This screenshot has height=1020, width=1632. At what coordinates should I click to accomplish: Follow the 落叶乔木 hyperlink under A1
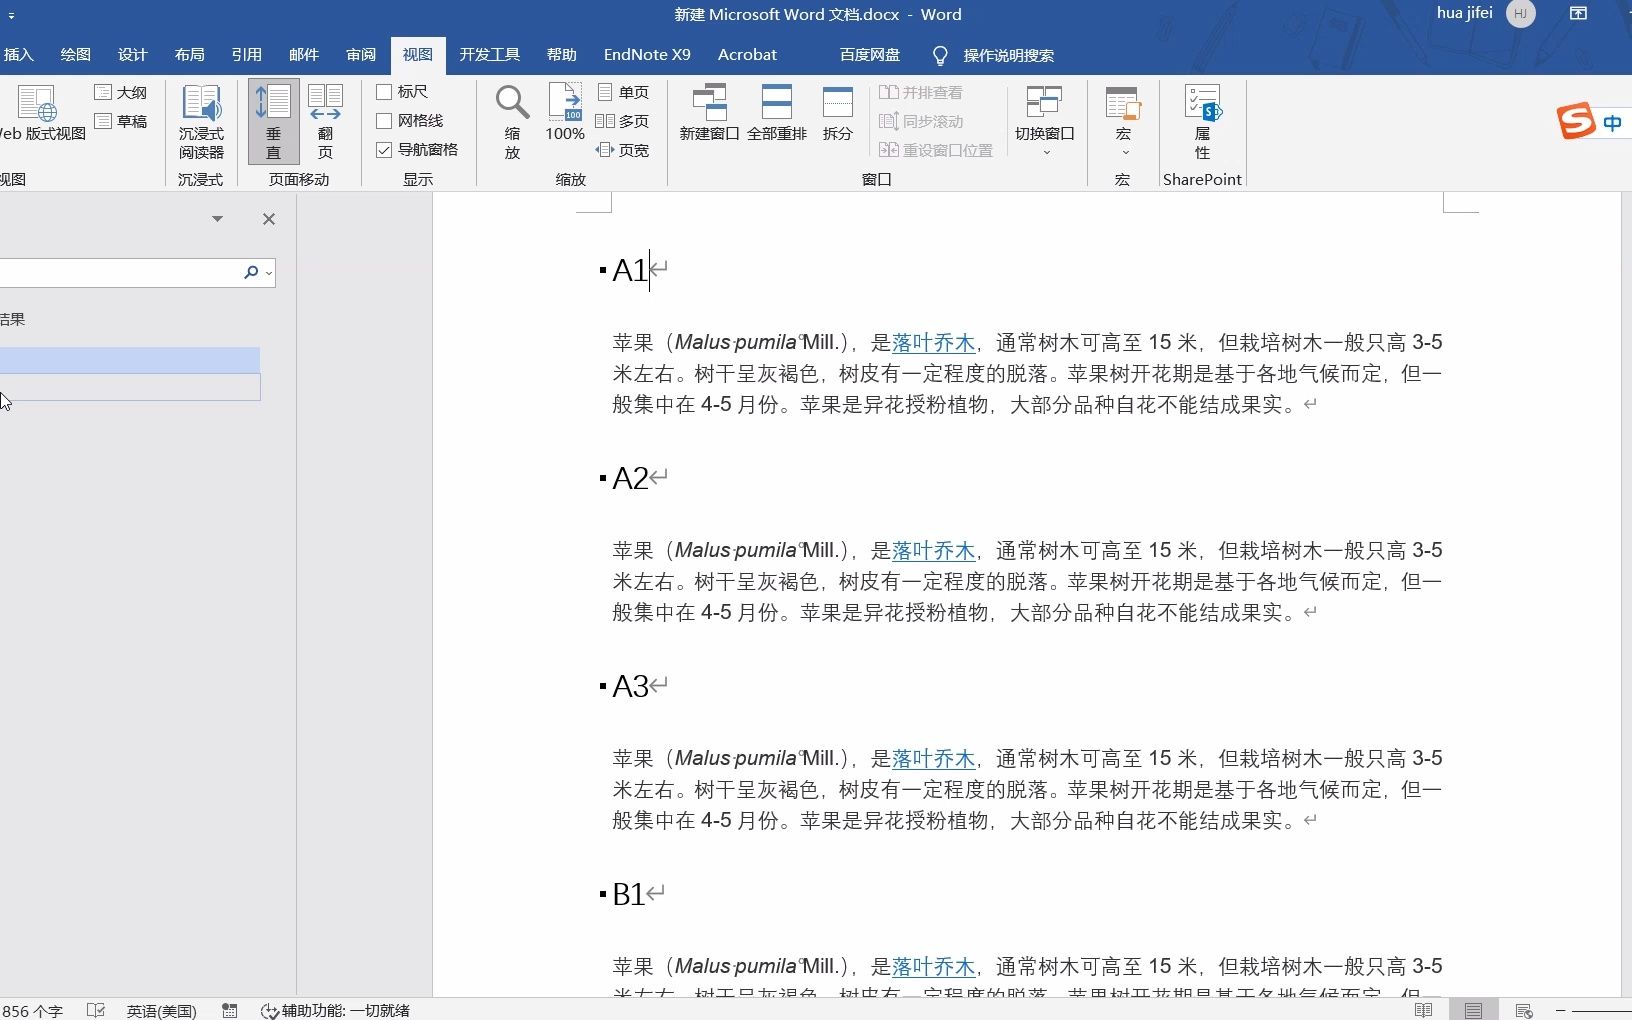pyautogui.click(x=933, y=341)
